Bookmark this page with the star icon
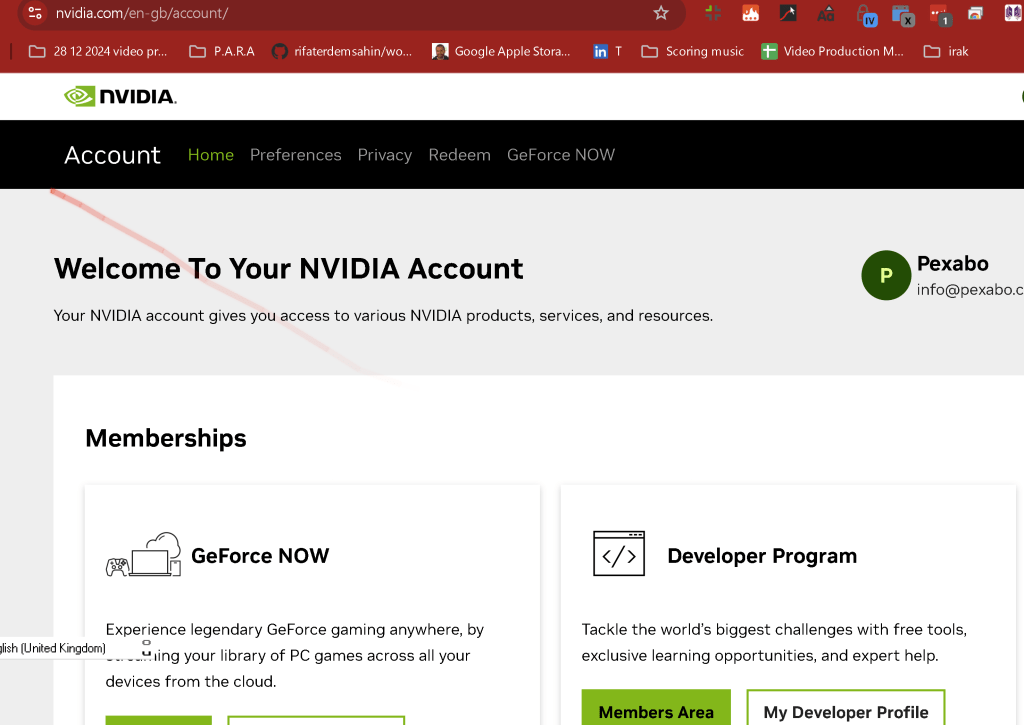1024x725 pixels. coord(661,12)
